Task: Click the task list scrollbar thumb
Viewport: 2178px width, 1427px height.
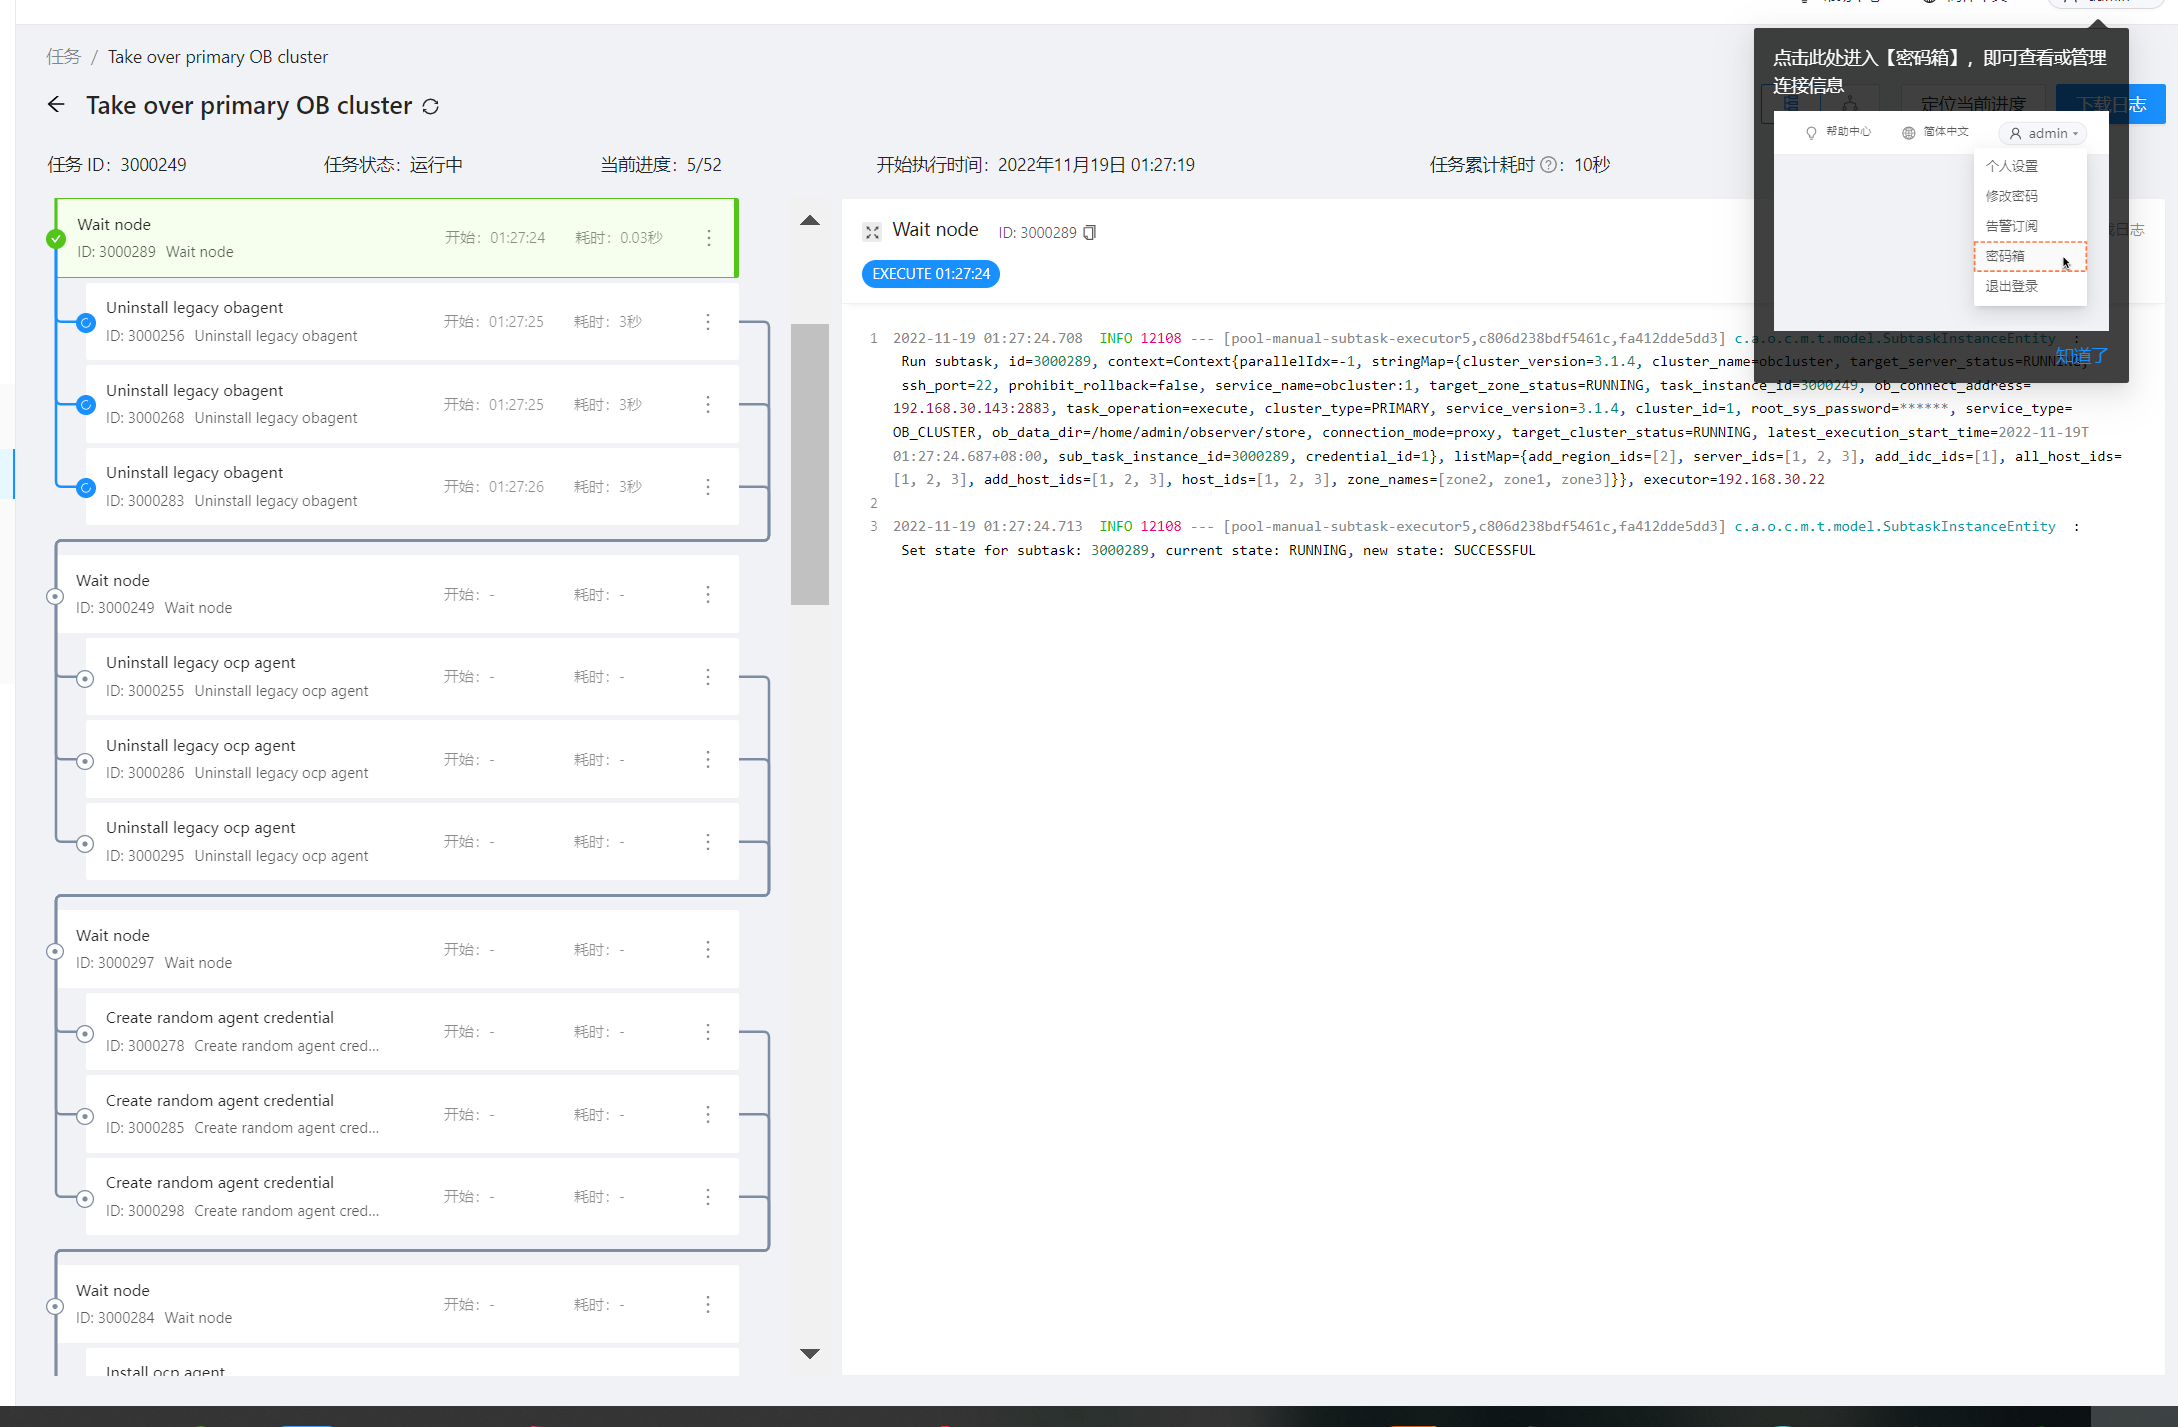Action: 810,464
